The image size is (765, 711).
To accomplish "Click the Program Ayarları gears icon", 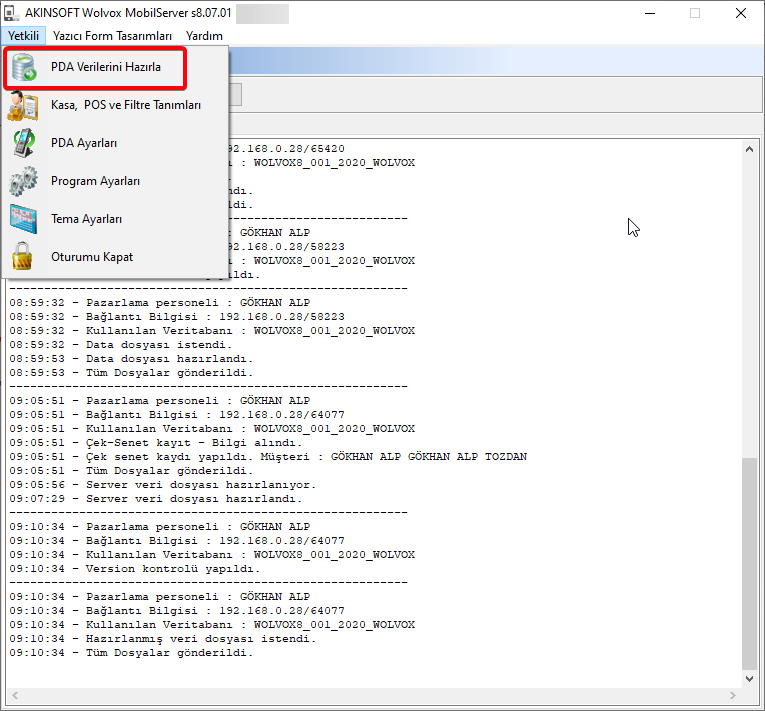I will [x=23, y=181].
